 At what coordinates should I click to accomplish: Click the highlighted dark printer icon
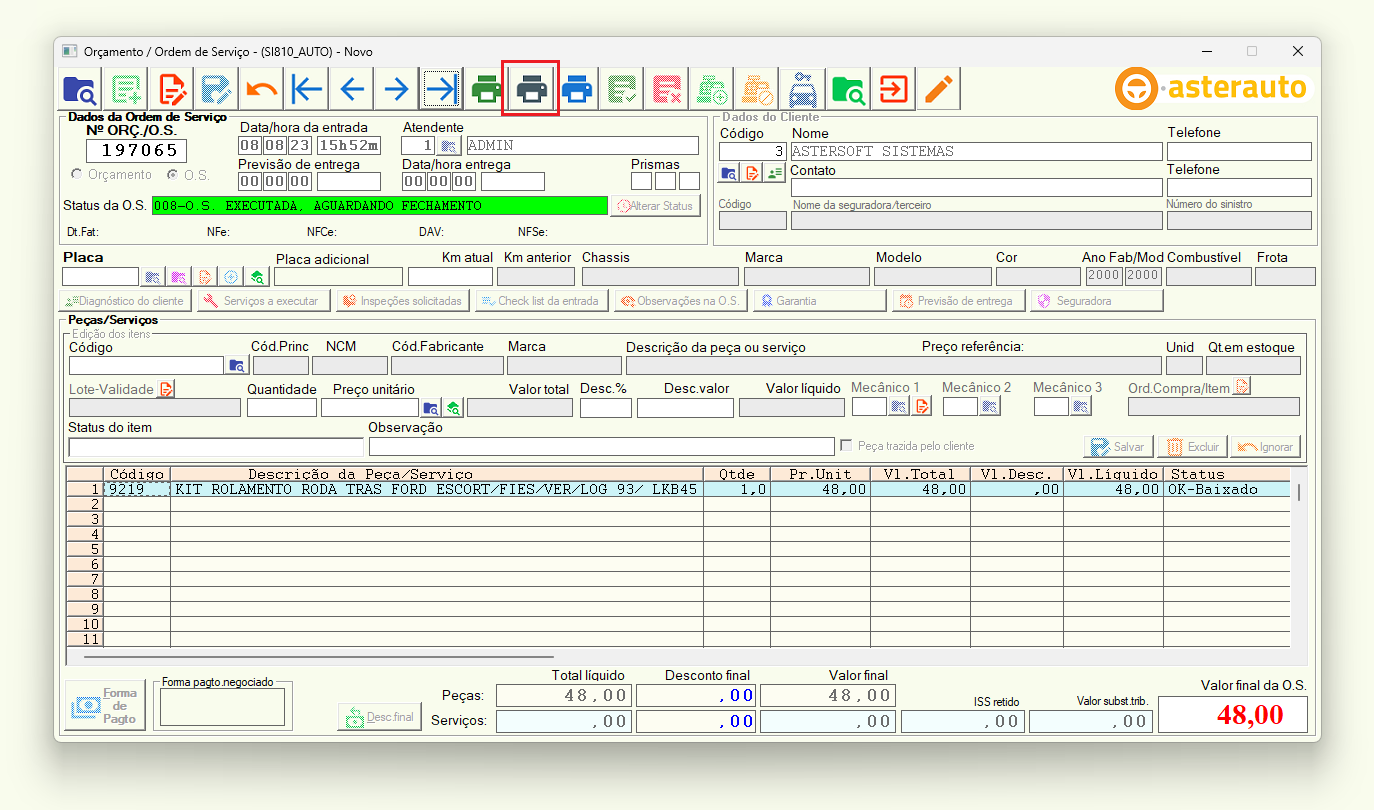[531, 90]
